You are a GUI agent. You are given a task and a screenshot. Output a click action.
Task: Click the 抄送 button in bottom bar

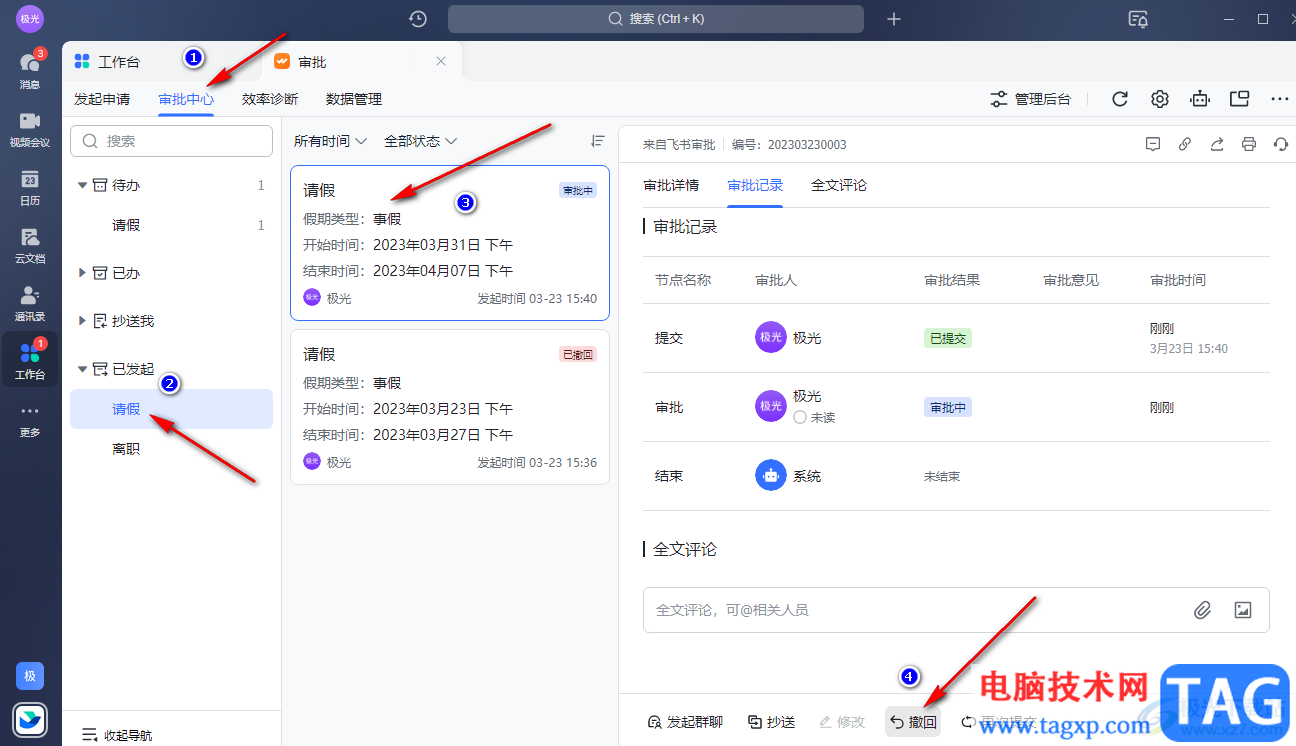coord(771,722)
